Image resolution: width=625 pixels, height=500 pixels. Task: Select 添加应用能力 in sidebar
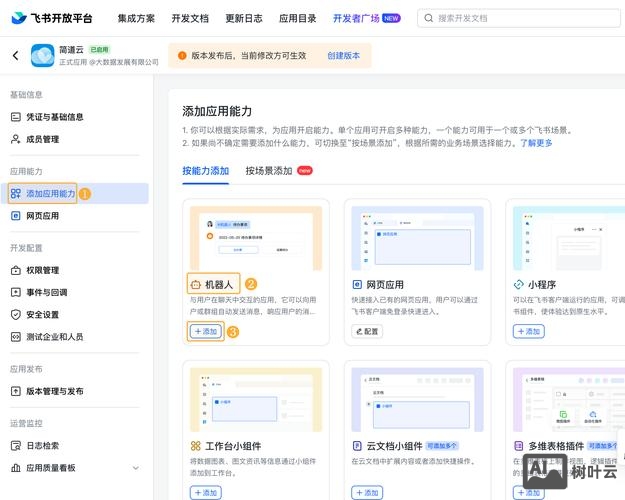75,193
